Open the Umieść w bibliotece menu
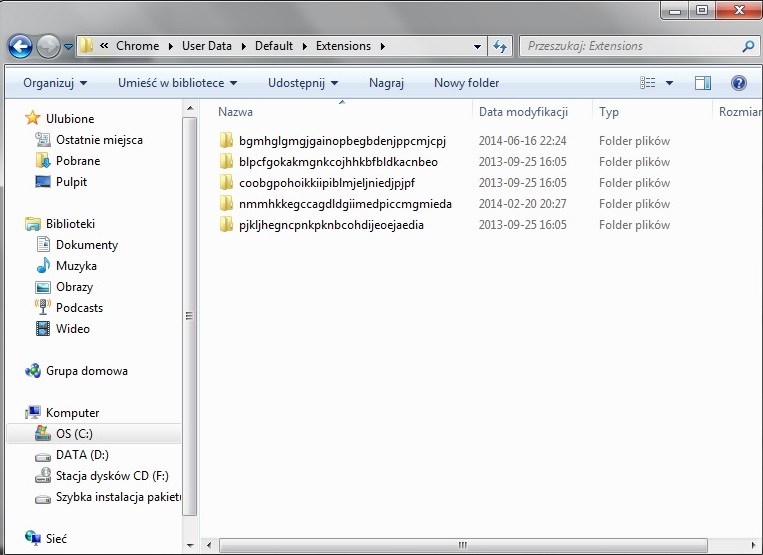Screen dimensions: 763x555 tap(178, 83)
